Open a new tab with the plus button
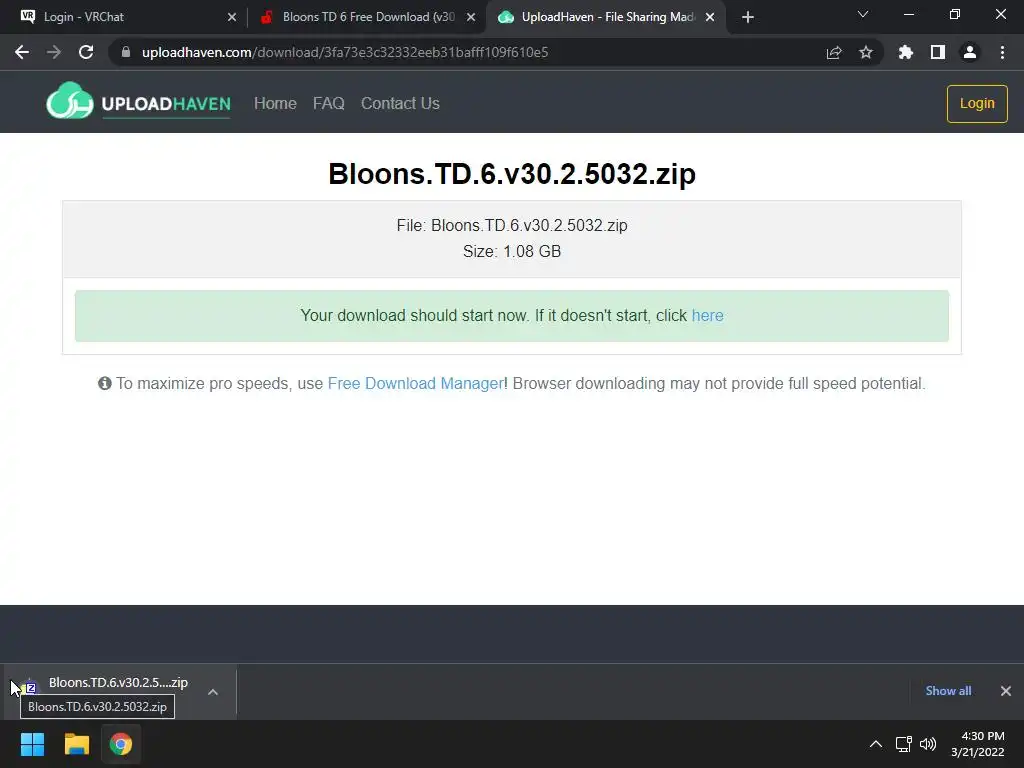Screen dimensions: 1024x768 click(x=748, y=17)
